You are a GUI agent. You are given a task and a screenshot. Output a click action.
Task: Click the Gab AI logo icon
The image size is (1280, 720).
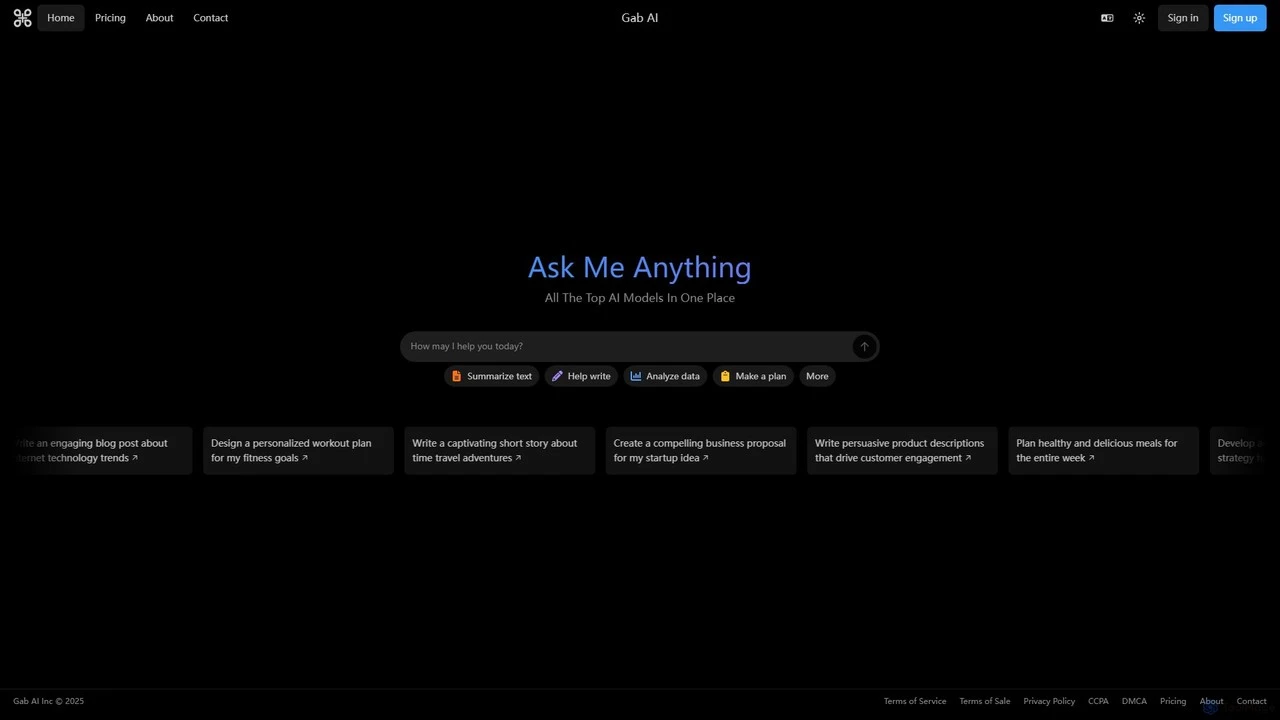pos(22,18)
